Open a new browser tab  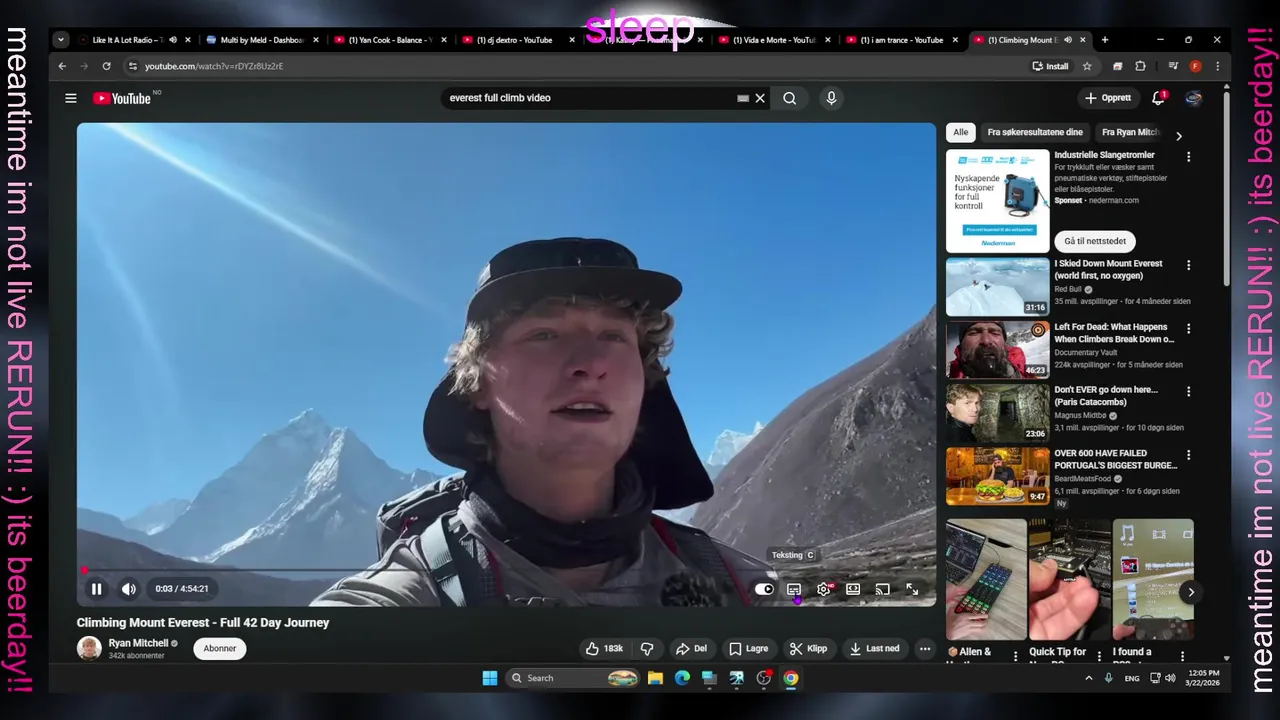[1104, 40]
